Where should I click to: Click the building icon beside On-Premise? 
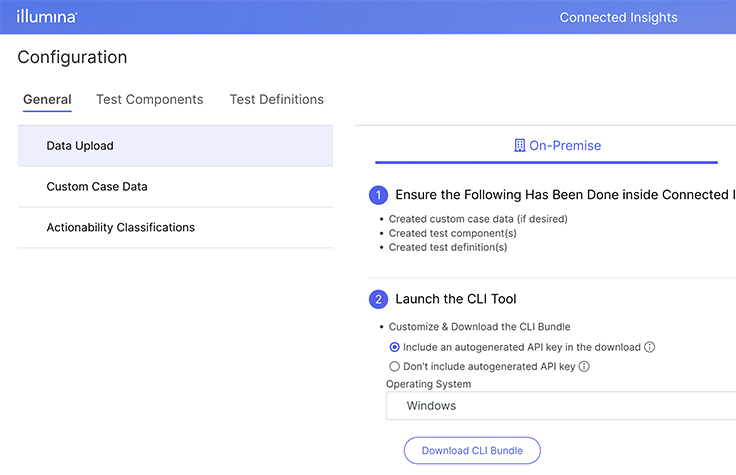point(519,146)
